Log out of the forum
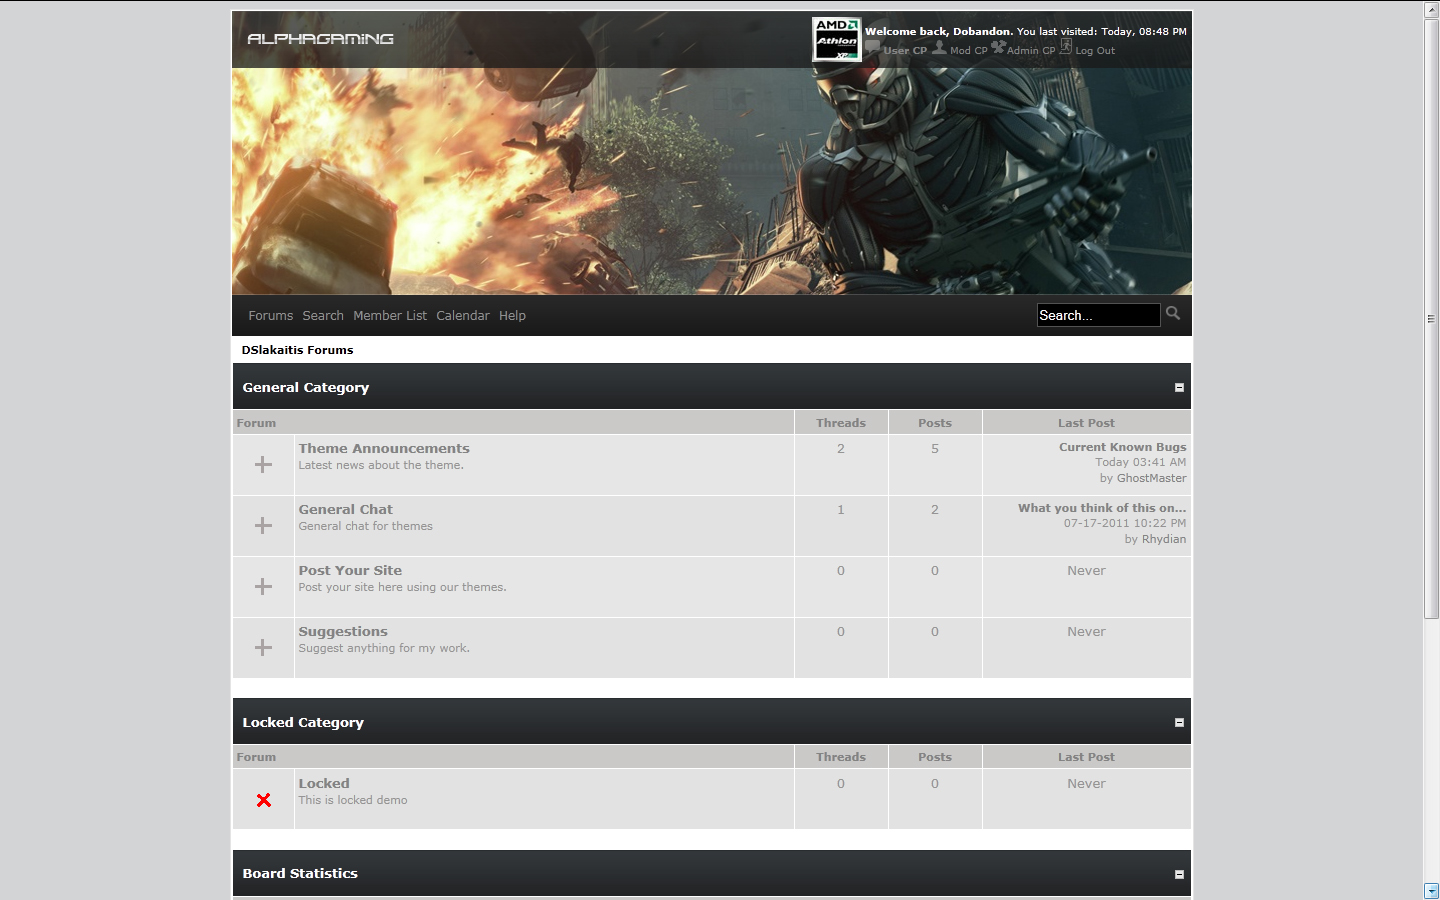 coord(1094,51)
